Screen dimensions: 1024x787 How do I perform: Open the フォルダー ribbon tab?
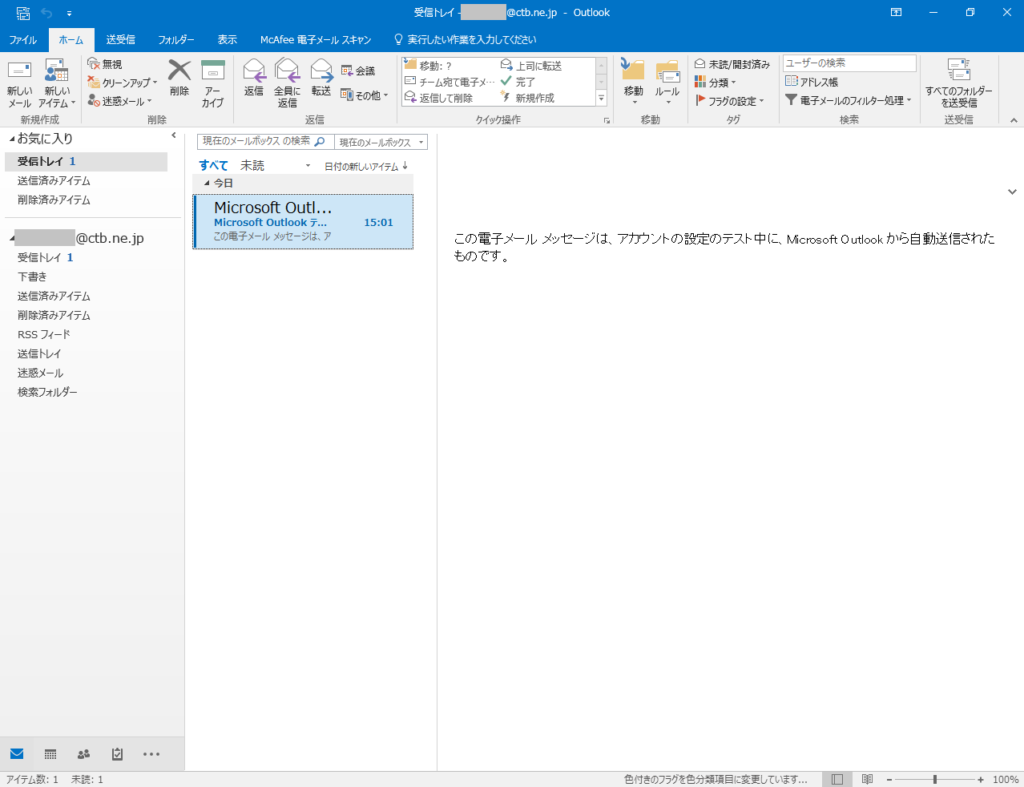coord(176,40)
